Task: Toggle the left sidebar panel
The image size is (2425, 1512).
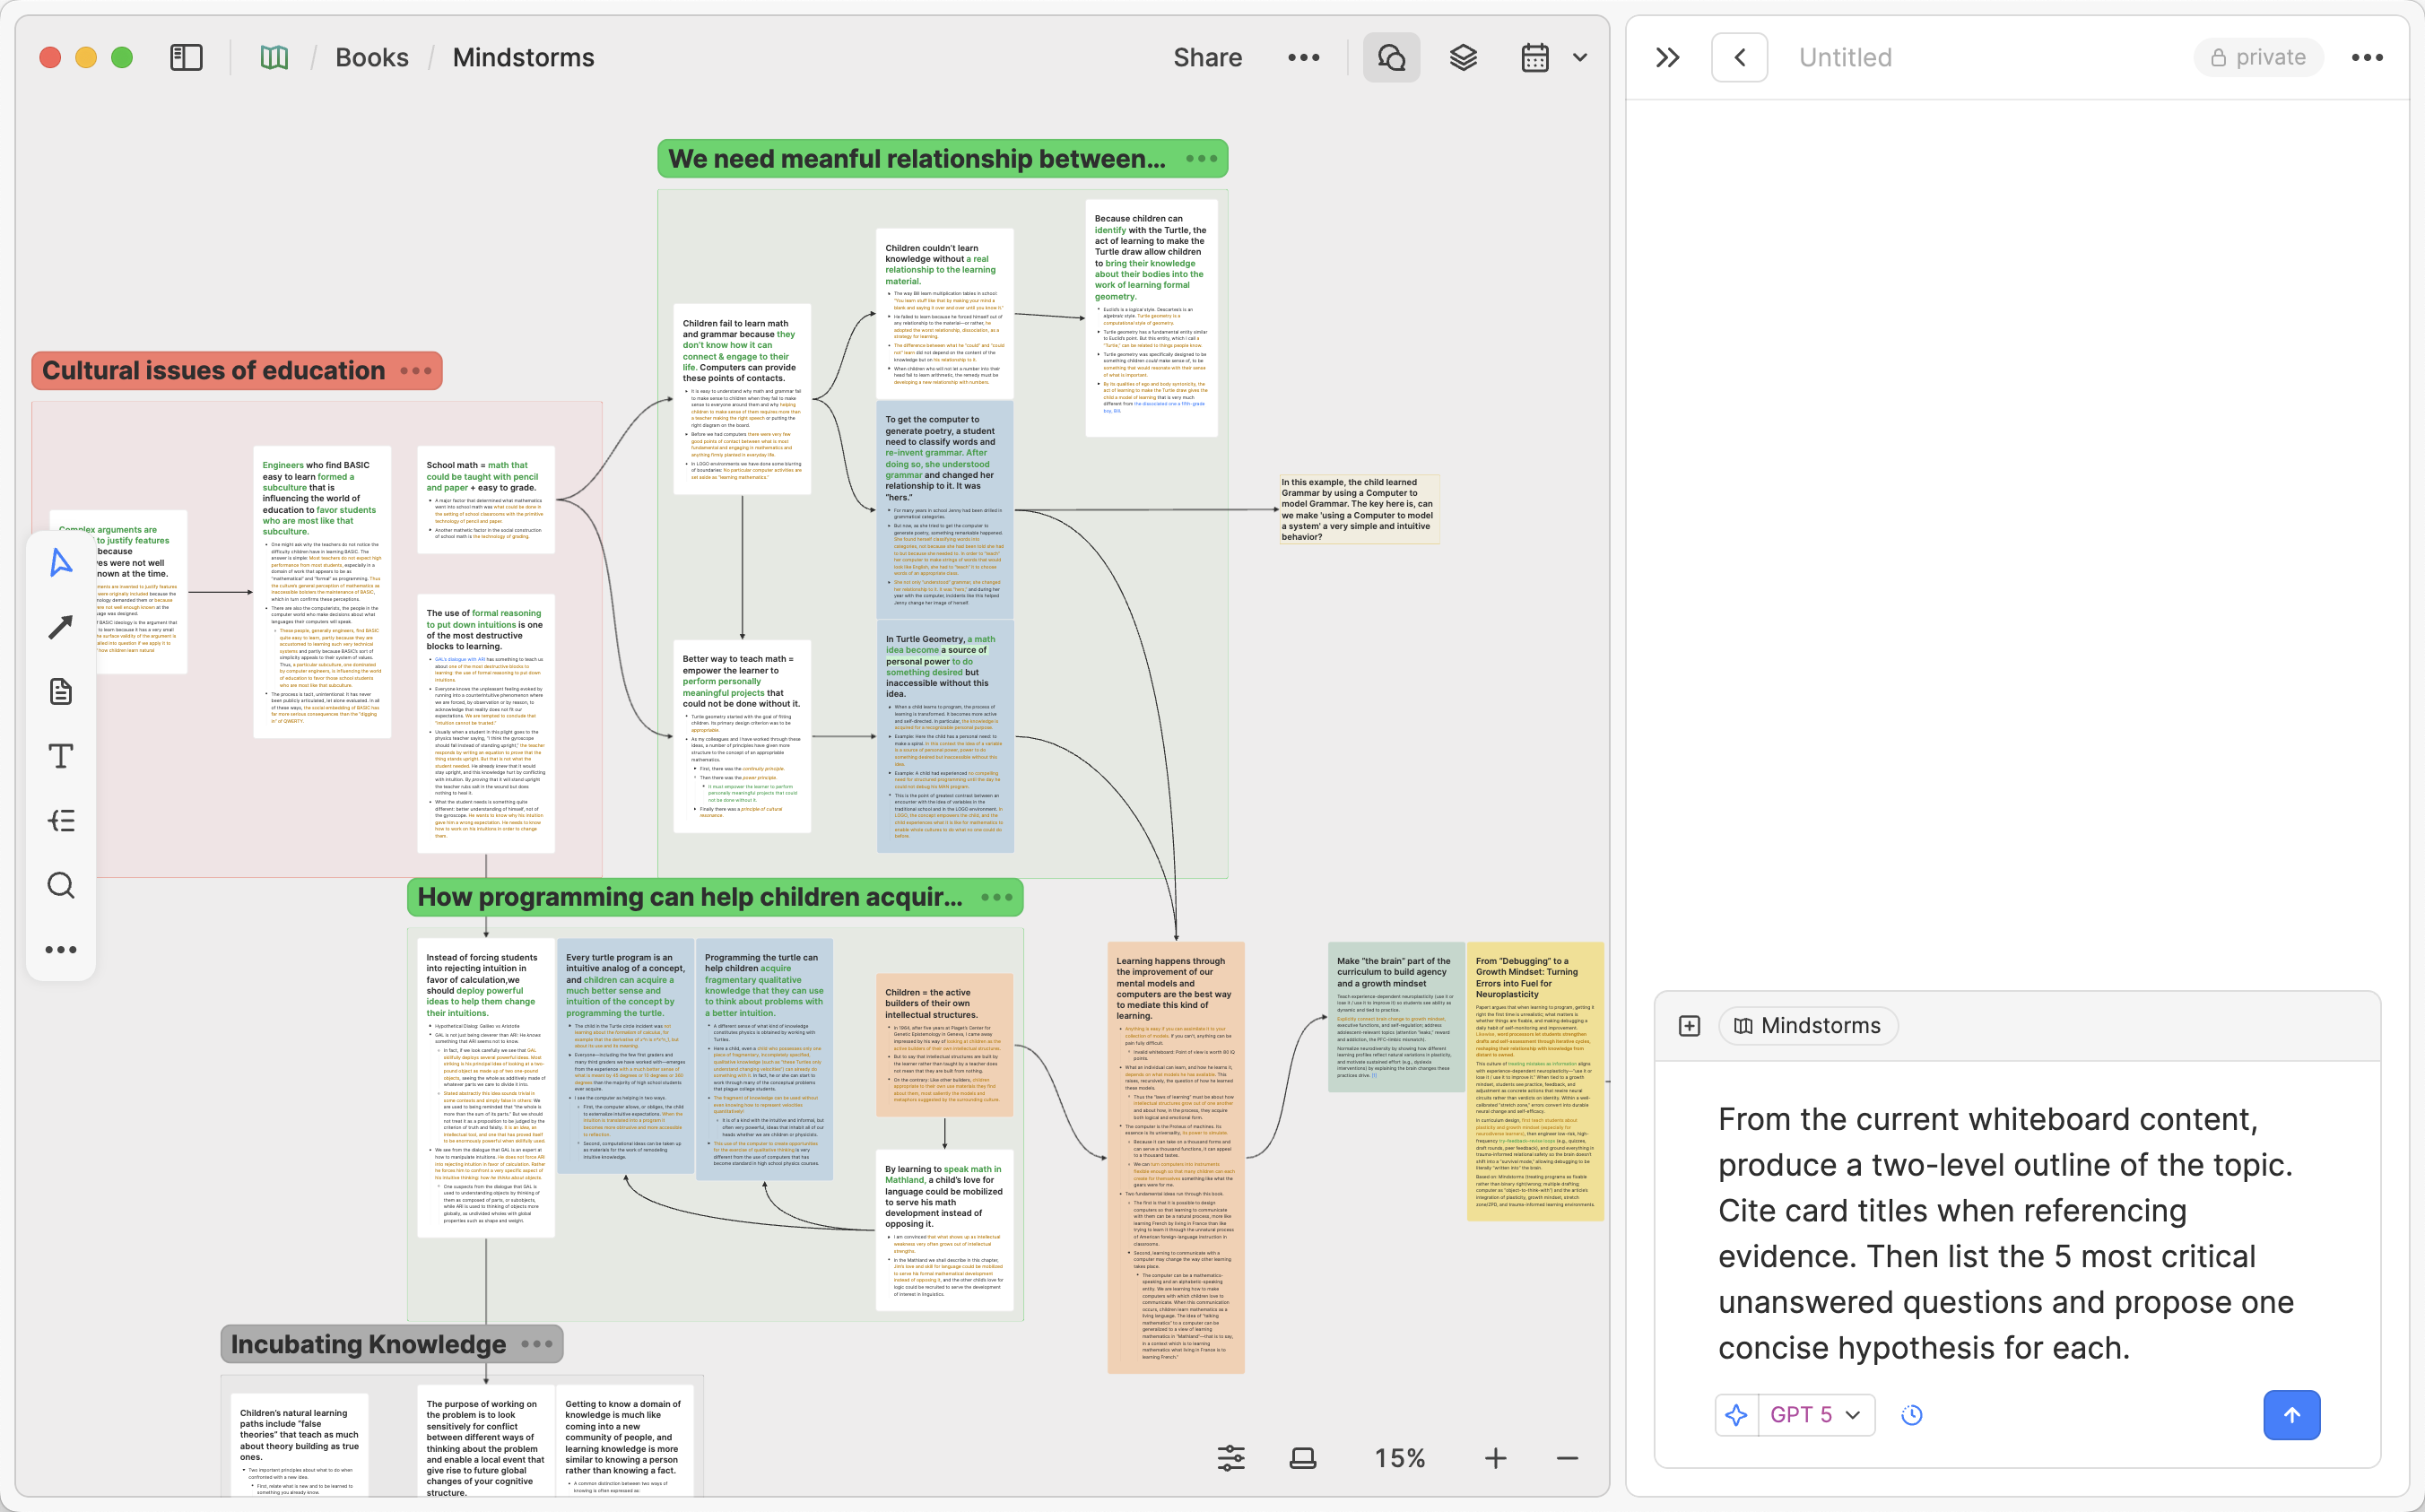Action: click(x=185, y=57)
